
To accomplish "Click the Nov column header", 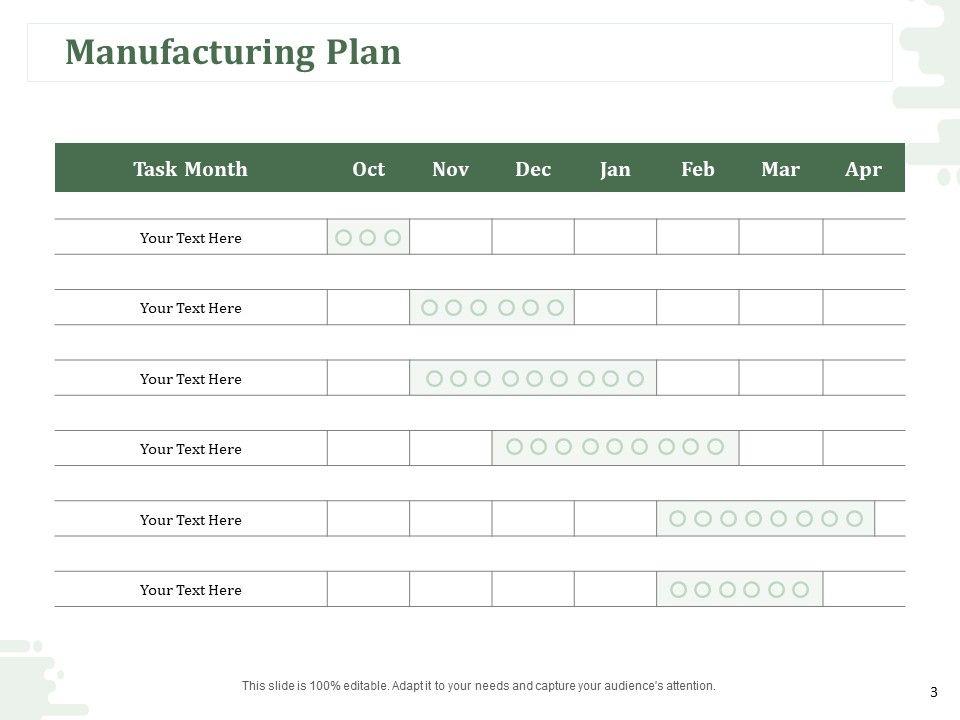I will tap(450, 169).
